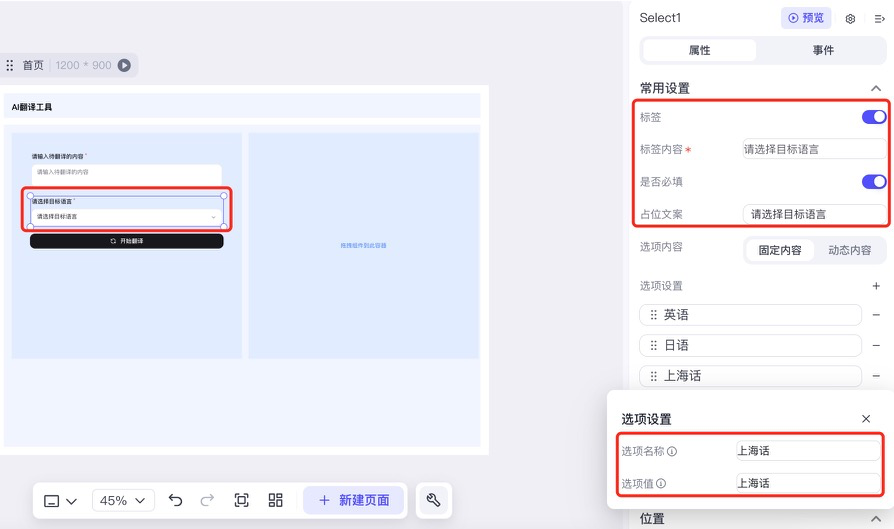The image size is (894, 529).
Task: Toggle the 标签 switch
Action: point(873,117)
